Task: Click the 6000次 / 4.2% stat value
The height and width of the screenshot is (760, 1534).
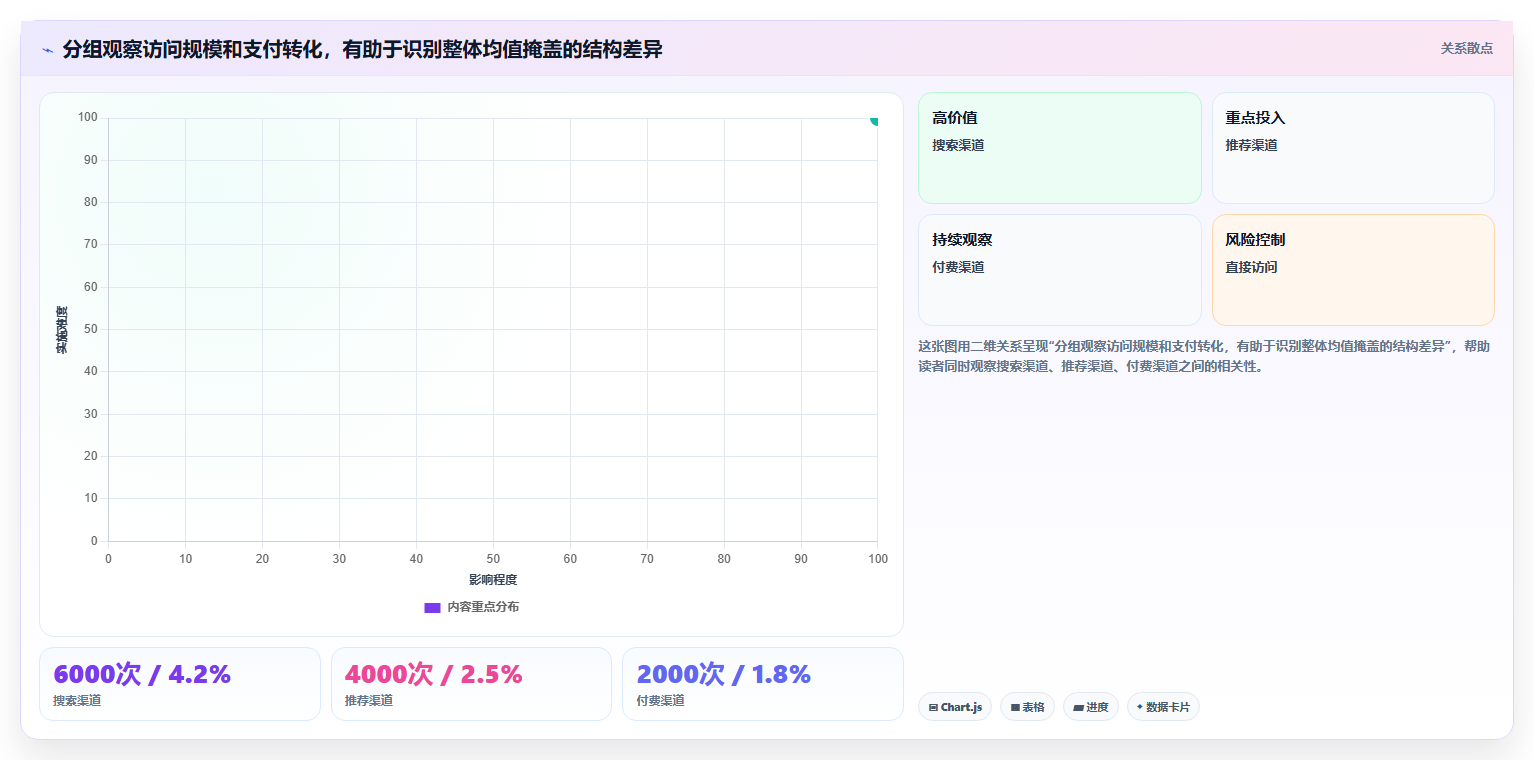Action: click(x=142, y=674)
